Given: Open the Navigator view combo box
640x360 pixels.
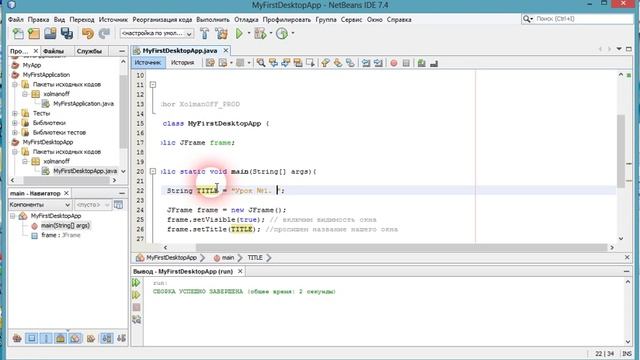Looking at the screenshot, I should 40,204.
